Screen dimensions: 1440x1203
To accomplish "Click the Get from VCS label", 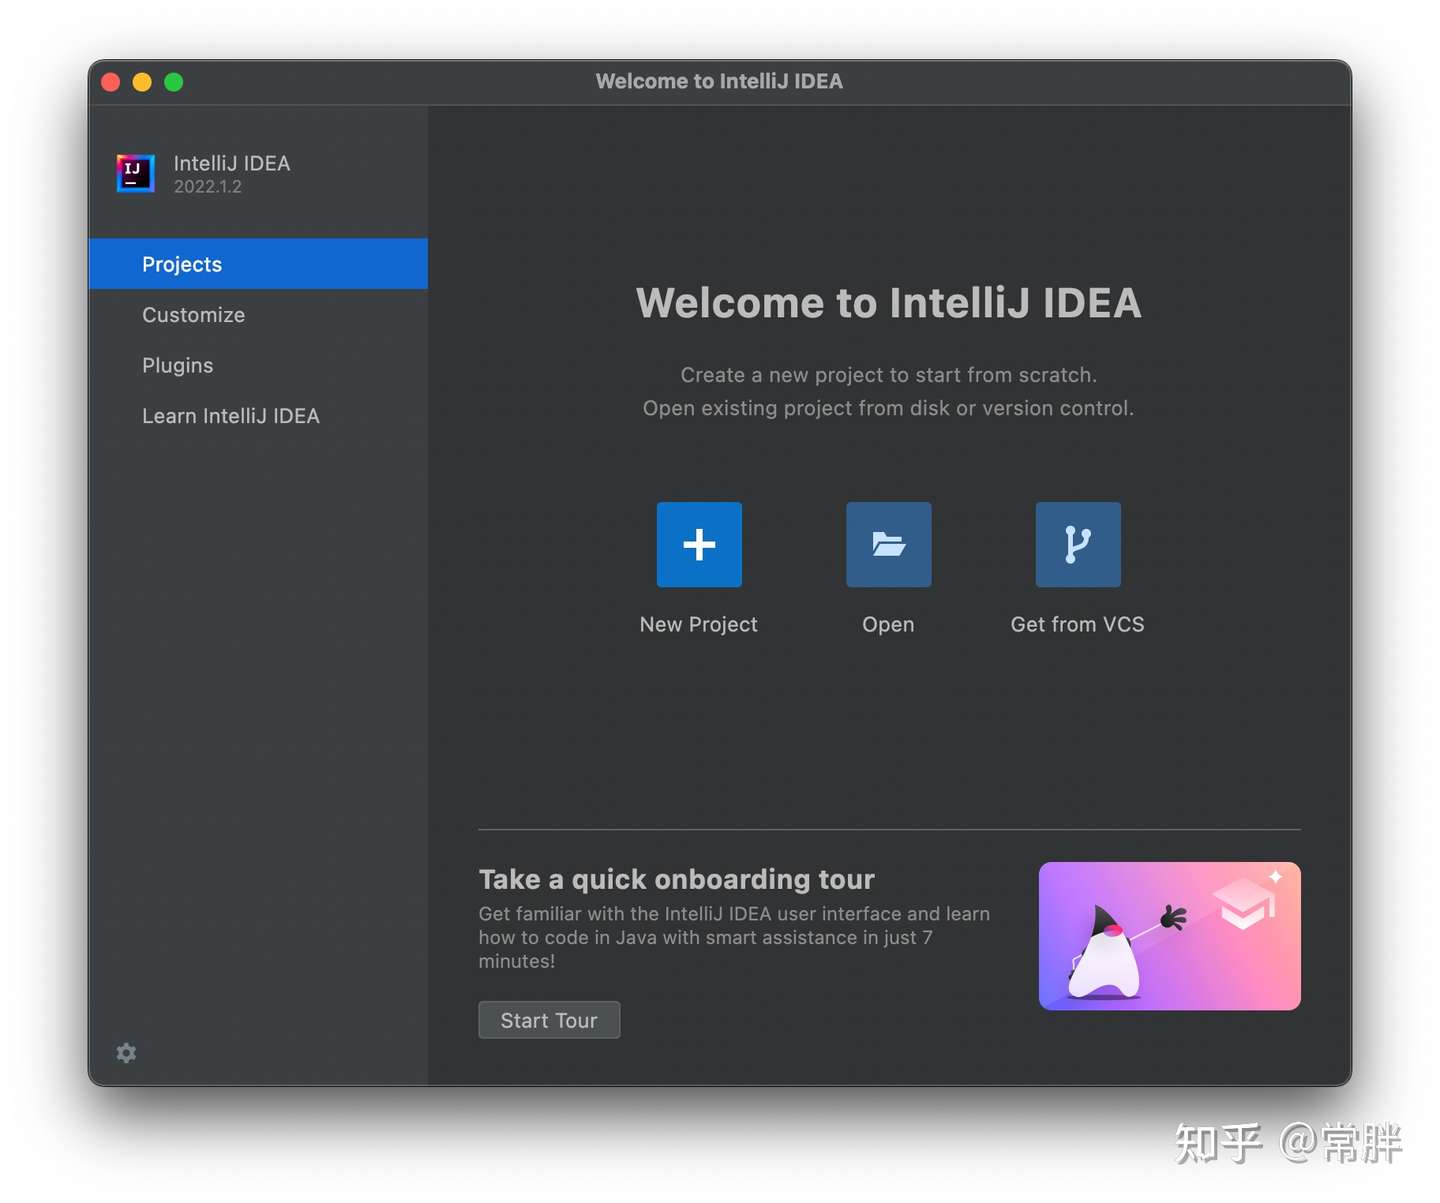I will tap(1078, 624).
